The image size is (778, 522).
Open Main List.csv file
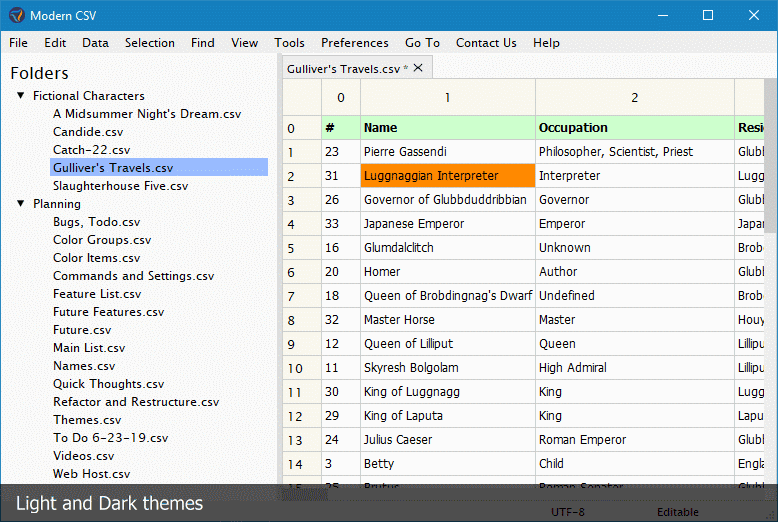pos(89,348)
